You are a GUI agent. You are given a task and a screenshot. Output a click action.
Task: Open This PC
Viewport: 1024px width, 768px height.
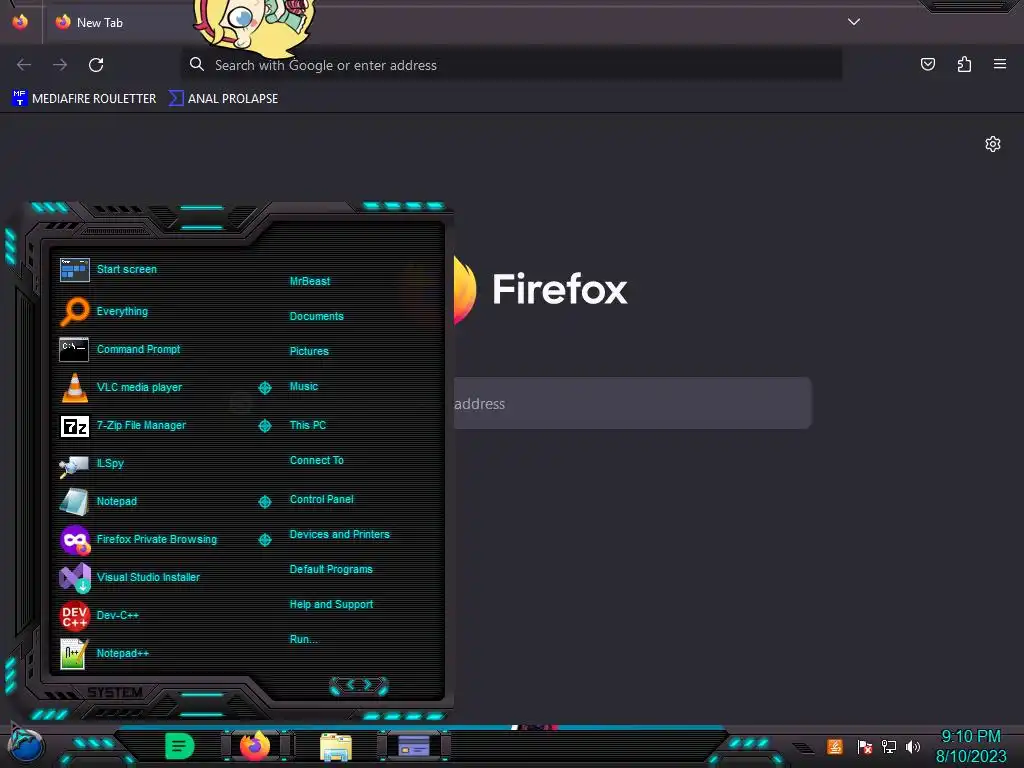pyautogui.click(x=308, y=425)
